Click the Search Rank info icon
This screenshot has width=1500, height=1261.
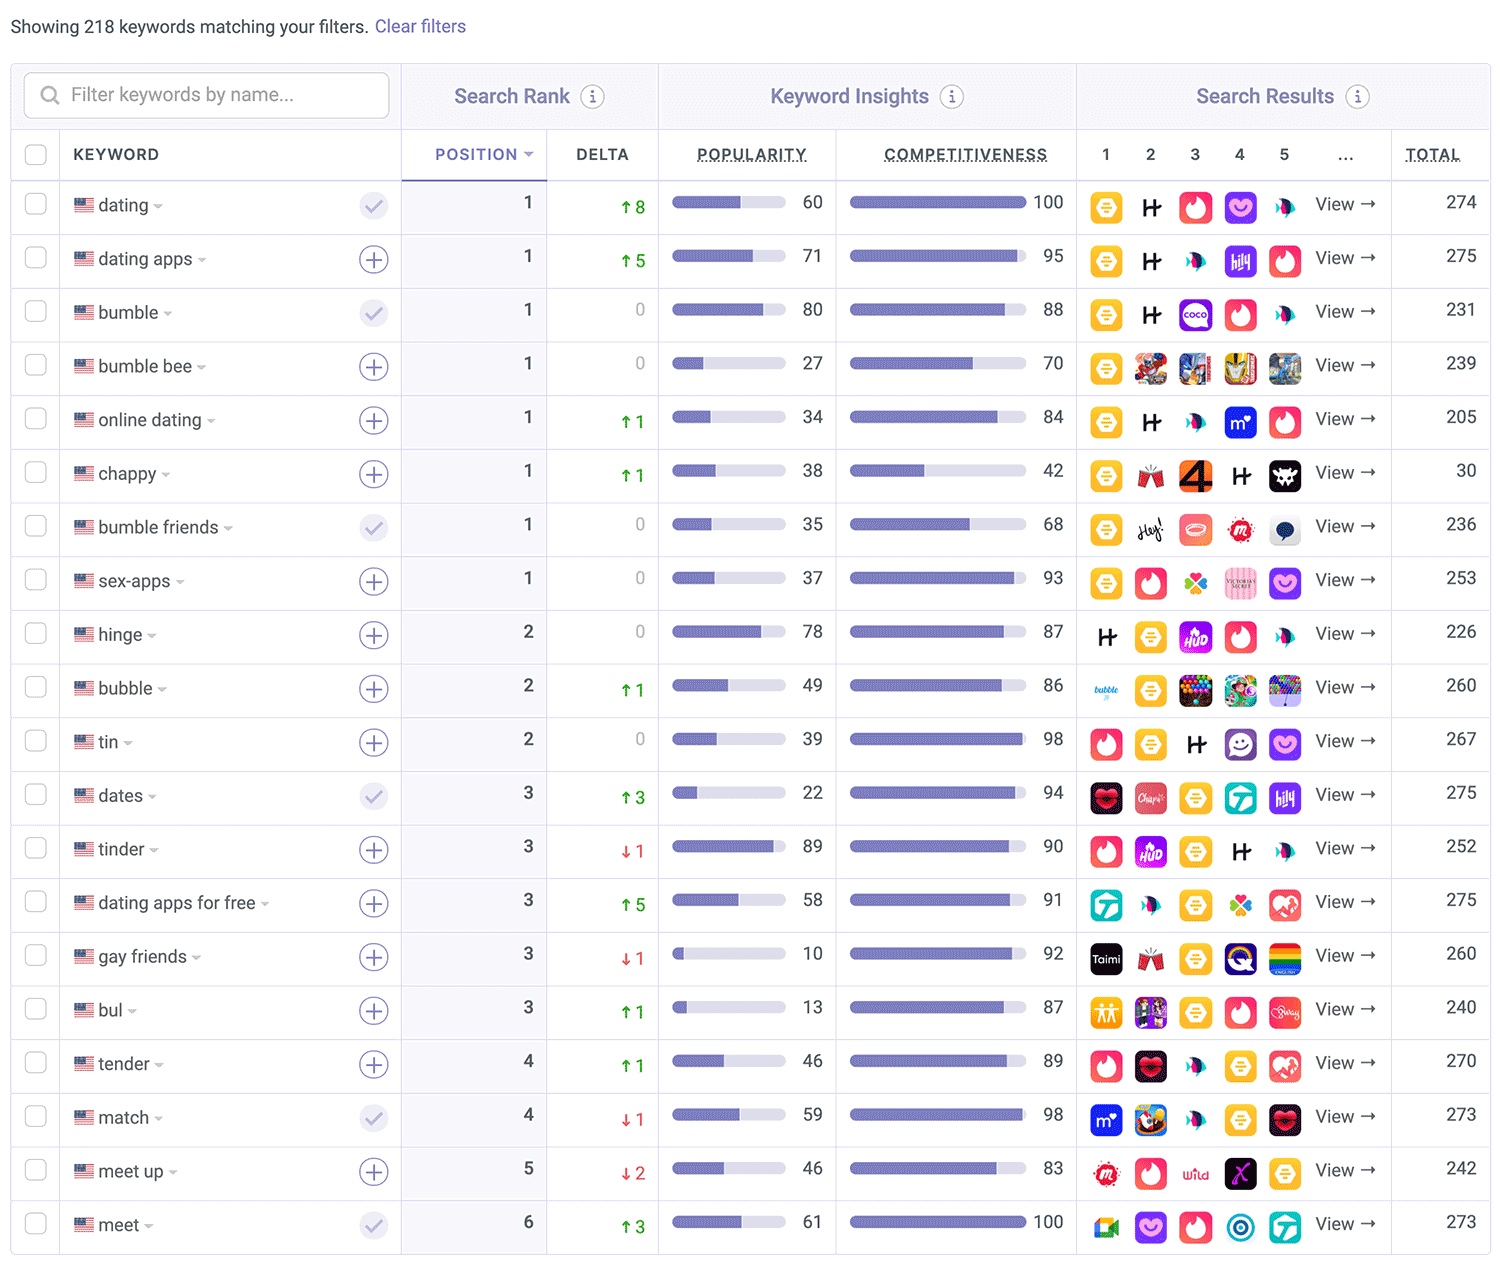click(x=593, y=97)
